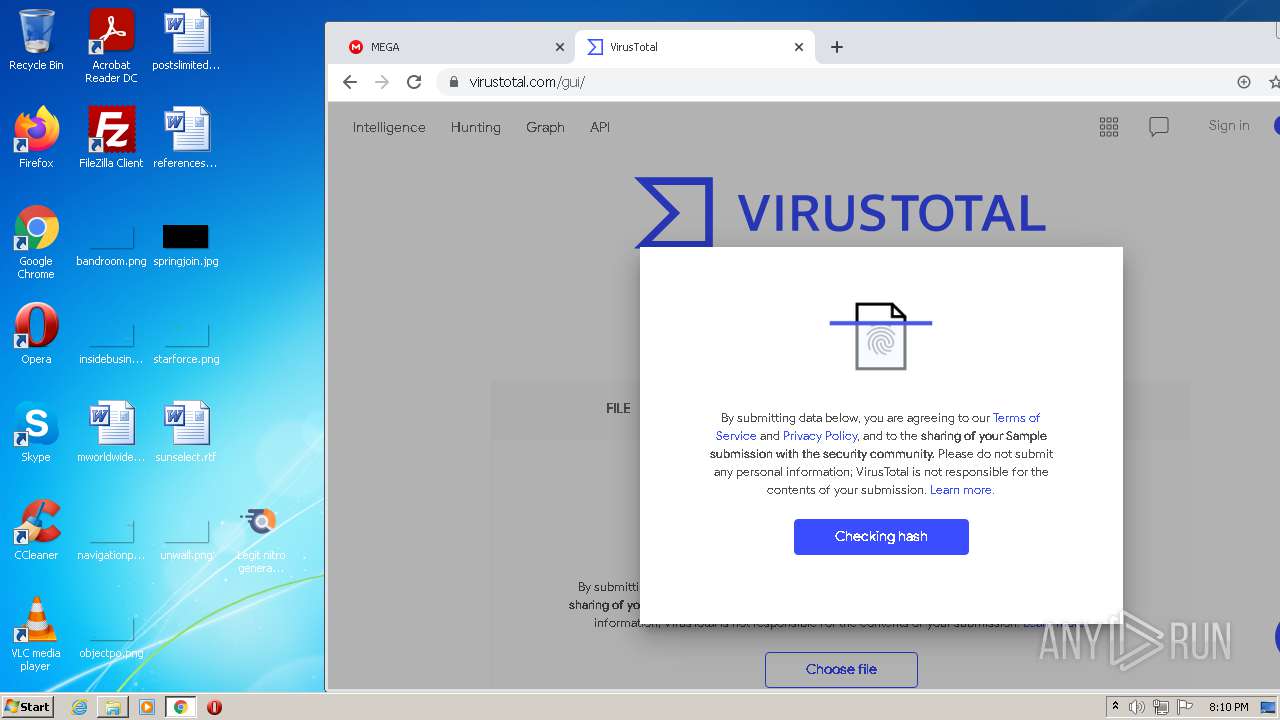Launch Firefox from the desktop
Image resolution: width=1280 pixels, height=720 pixels.
pos(36,138)
